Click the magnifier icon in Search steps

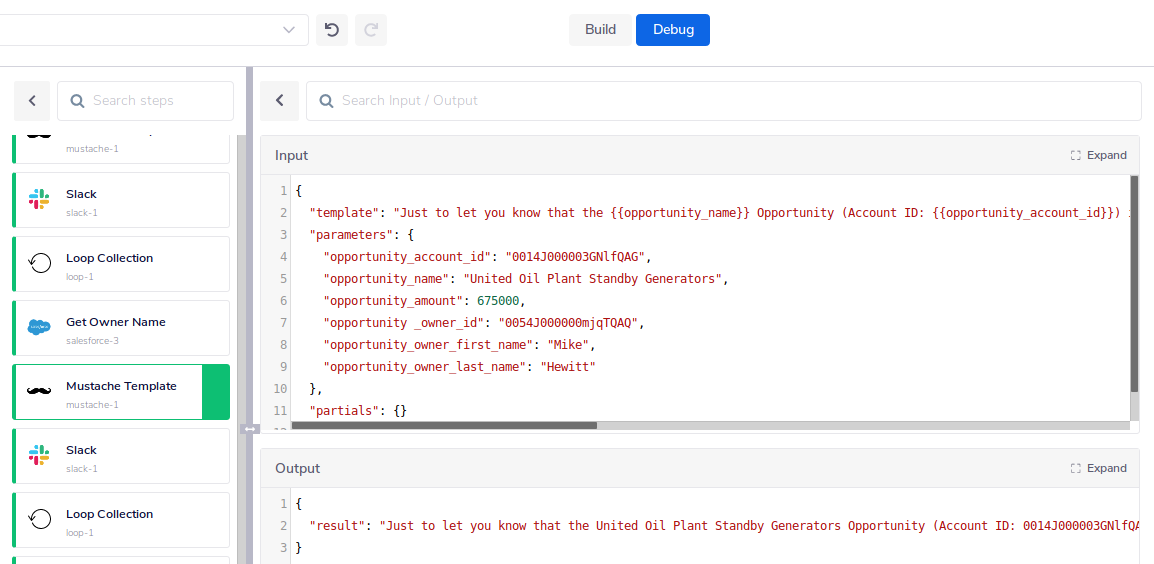(x=76, y=101)
